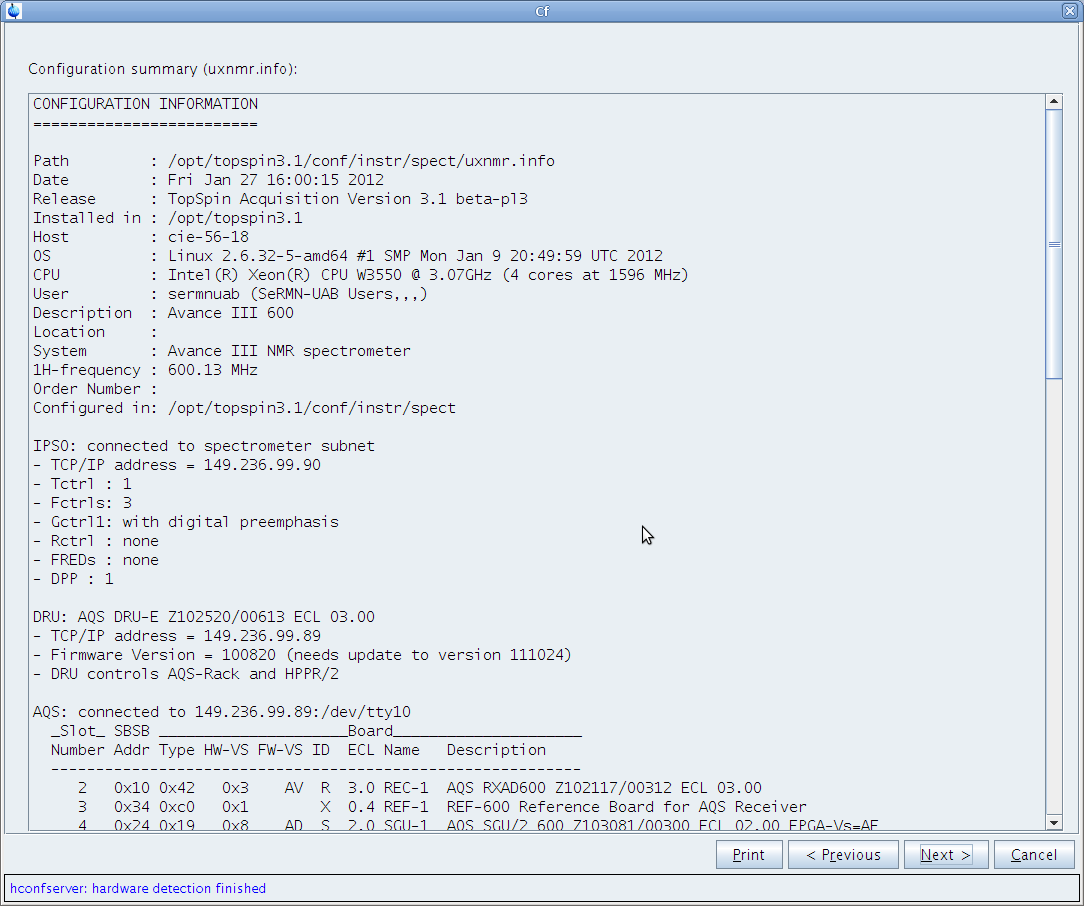Click the empty scrollbar track below thumb
Screen dimensions: 1084x906
1053,600
